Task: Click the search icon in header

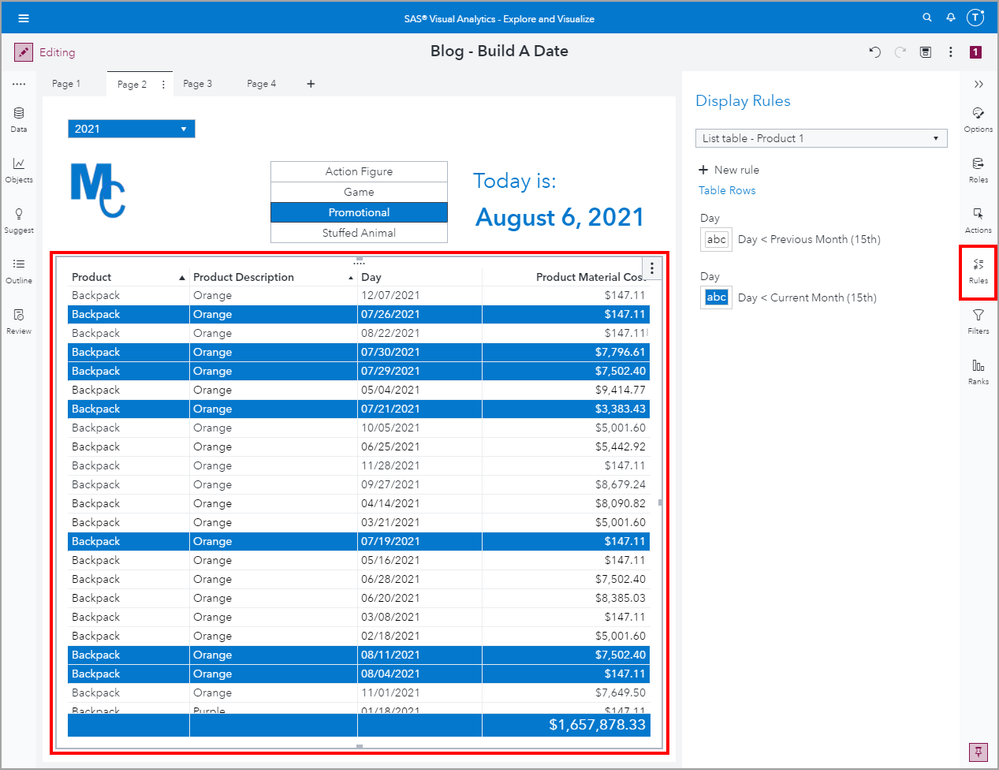Action: [927, 18]
